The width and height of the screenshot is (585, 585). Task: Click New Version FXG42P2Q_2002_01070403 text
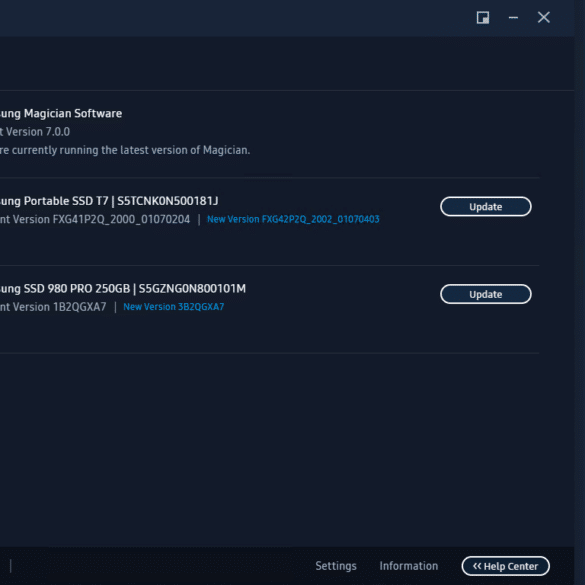point(293,219)
